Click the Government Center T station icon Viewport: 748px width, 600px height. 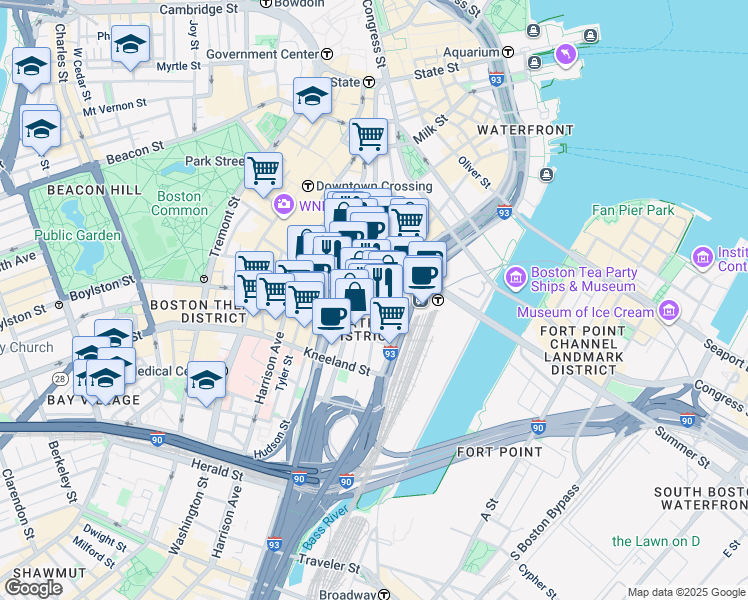click(x=327, y=54)
